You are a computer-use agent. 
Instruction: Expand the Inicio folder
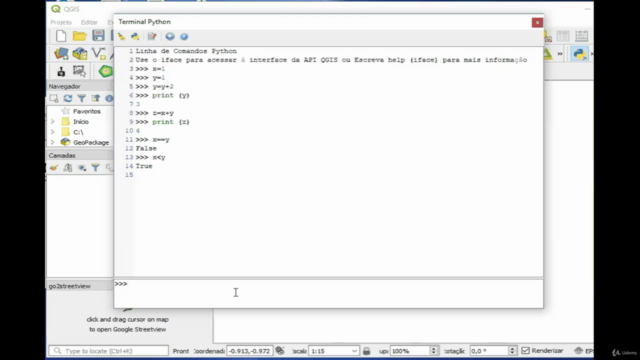(x=53, y=122)
